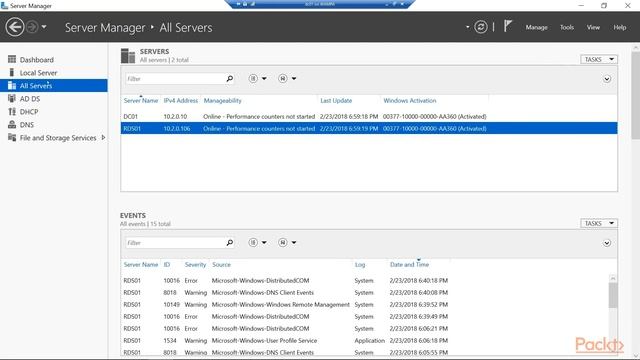640x360 pixels.
Task: Collapse the Servers filter bar chevron
Action: [x=607, y=79]
